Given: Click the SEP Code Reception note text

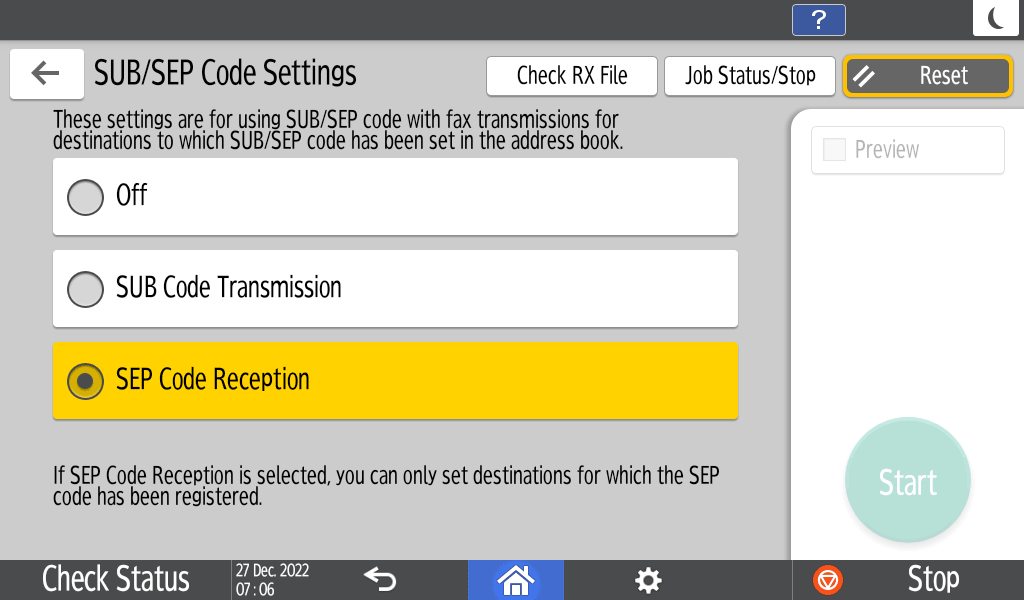Looking at the screenshot, I should [385, 485].
